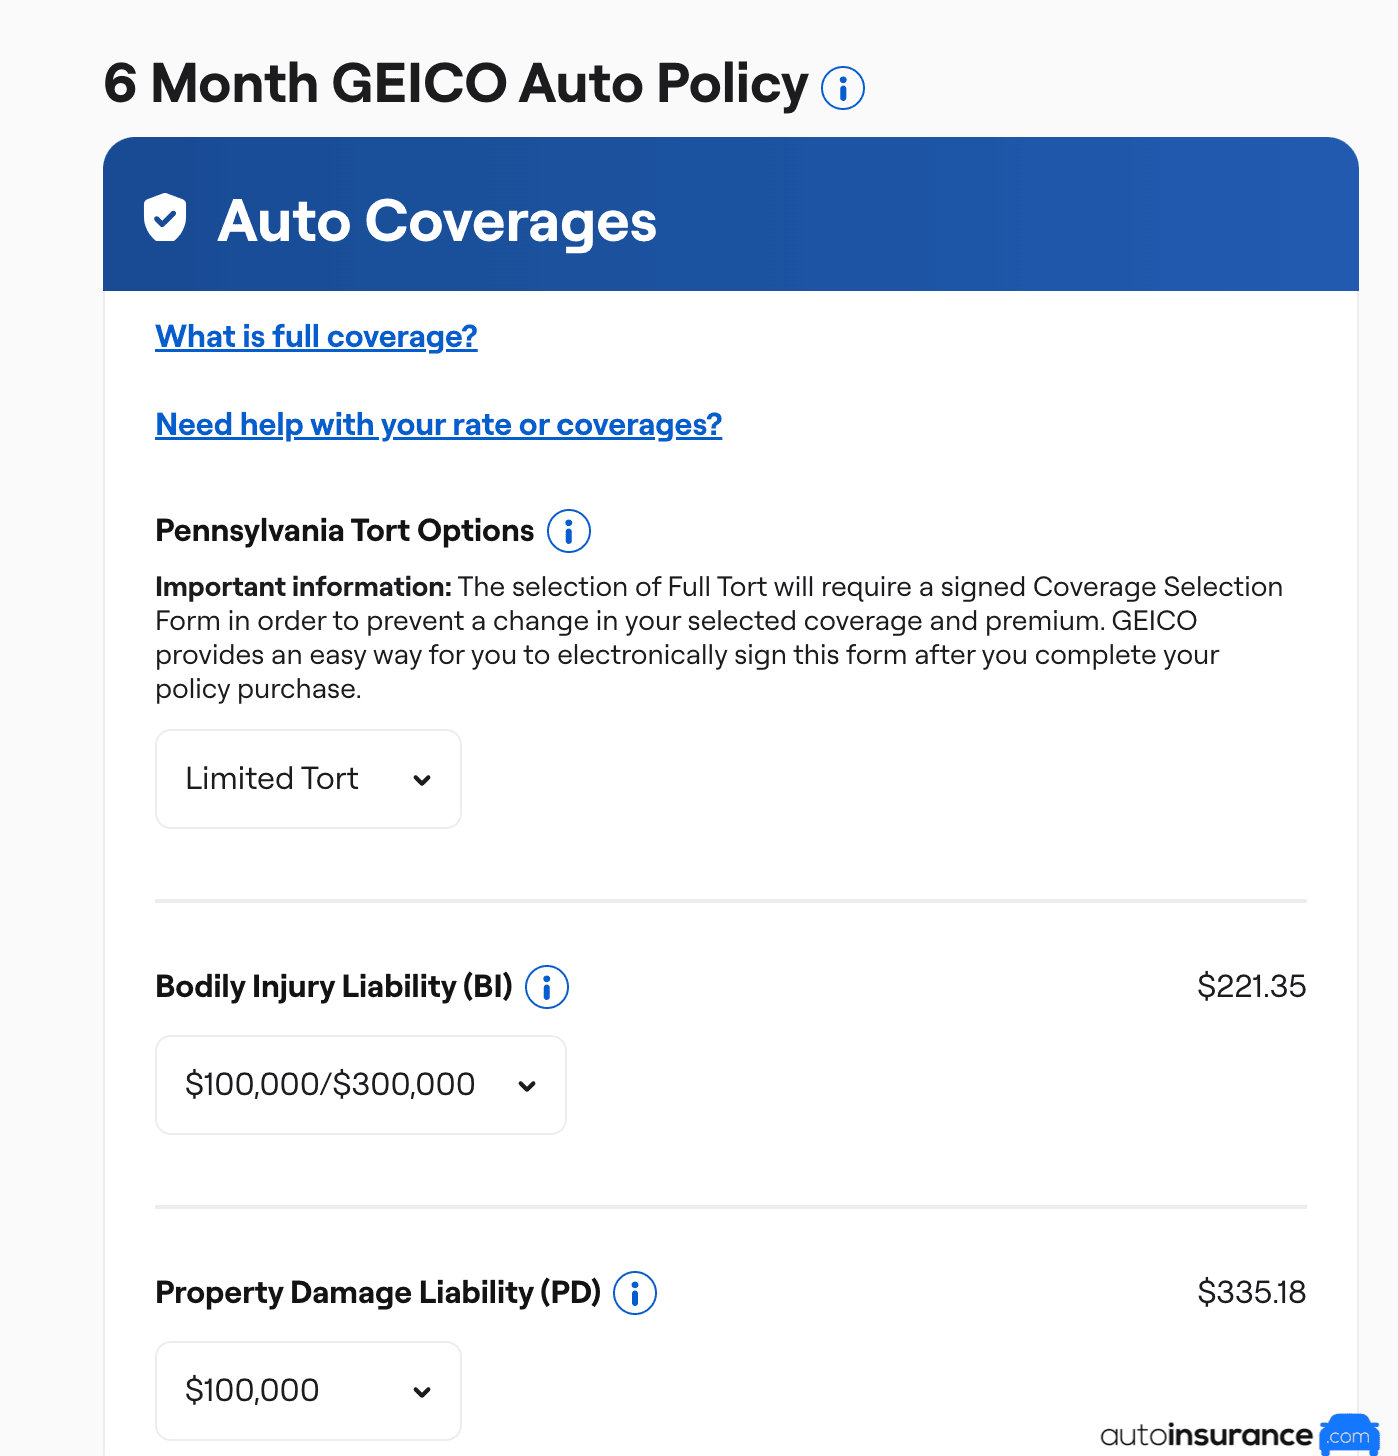This screenshot has width=1398, height=1456.
Task: Open the Property Damage Liability info icon
Action: click(x=635, y=1293)
